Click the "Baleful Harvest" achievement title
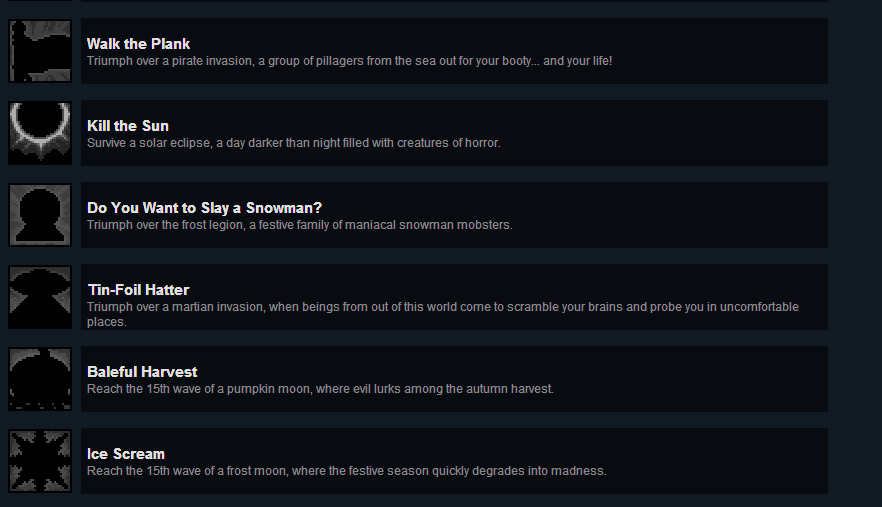Viewport: 882px width, 507px height. point(142,372)
